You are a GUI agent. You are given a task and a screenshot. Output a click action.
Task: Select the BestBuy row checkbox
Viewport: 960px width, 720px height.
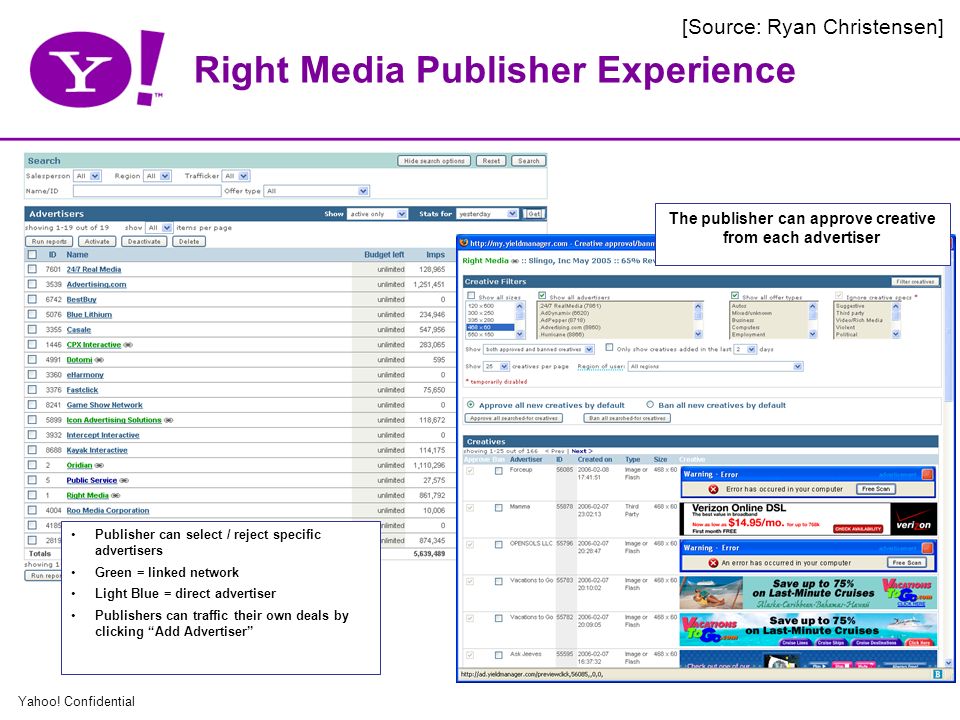point(32,299)
